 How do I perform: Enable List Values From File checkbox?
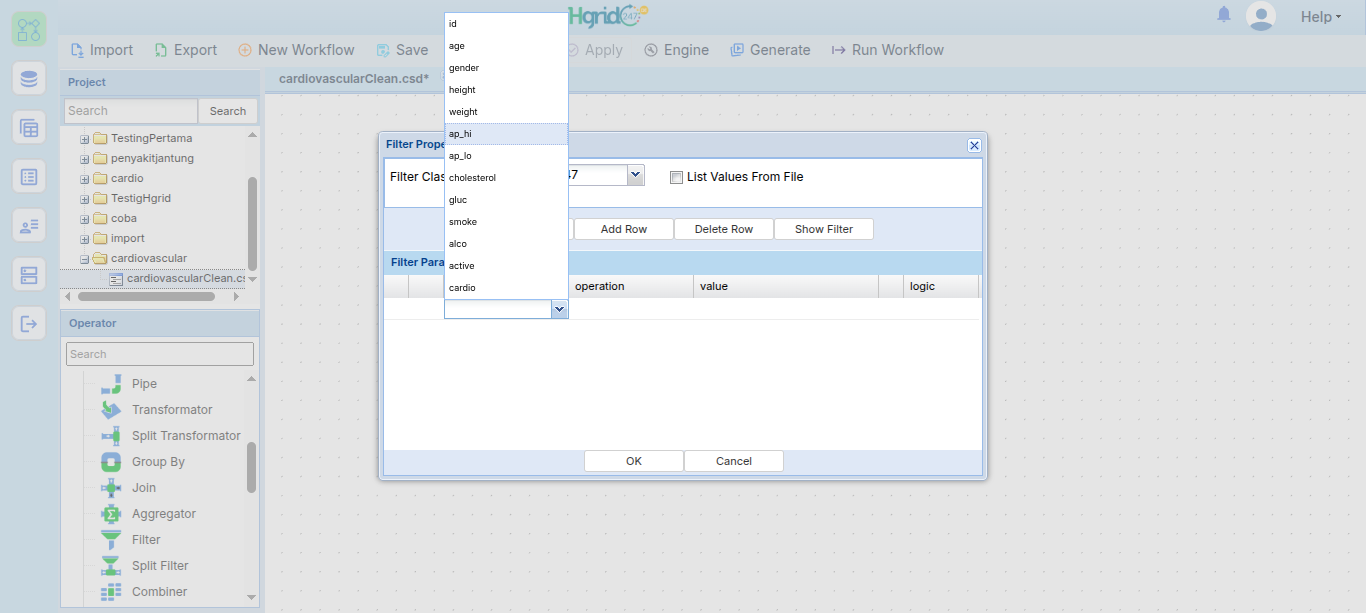(x=676, y=177)
